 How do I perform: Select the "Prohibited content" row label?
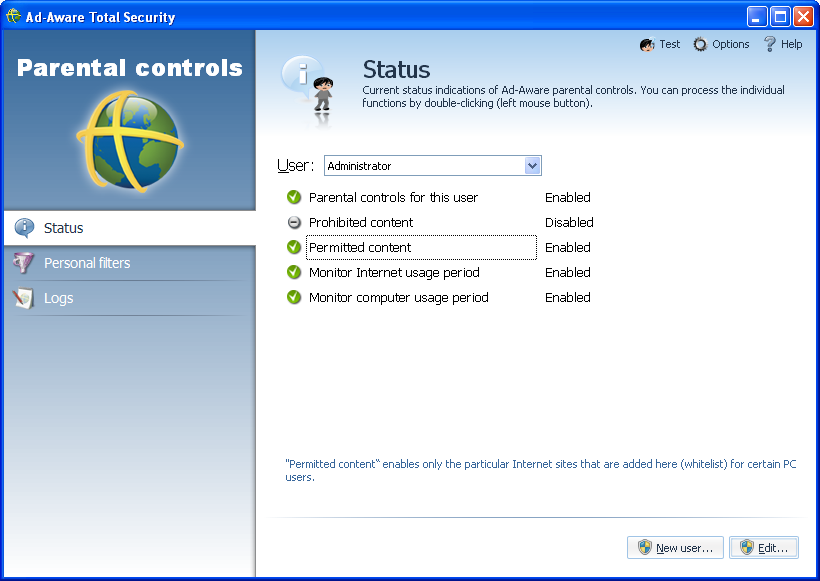[x=361, y=223]
